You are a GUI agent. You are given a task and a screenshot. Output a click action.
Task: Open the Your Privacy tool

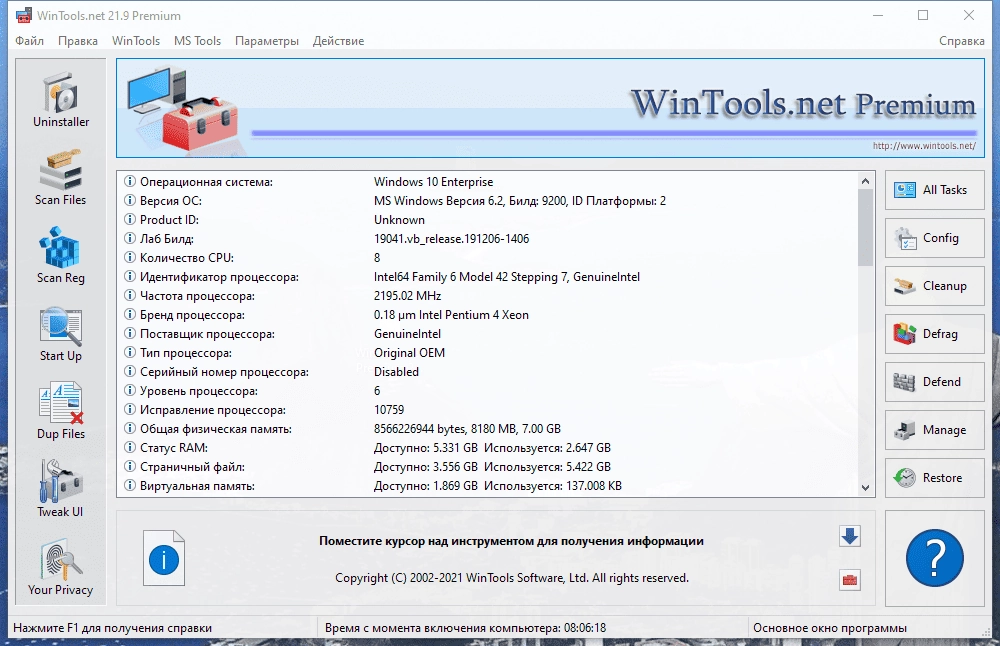(61, 568)
